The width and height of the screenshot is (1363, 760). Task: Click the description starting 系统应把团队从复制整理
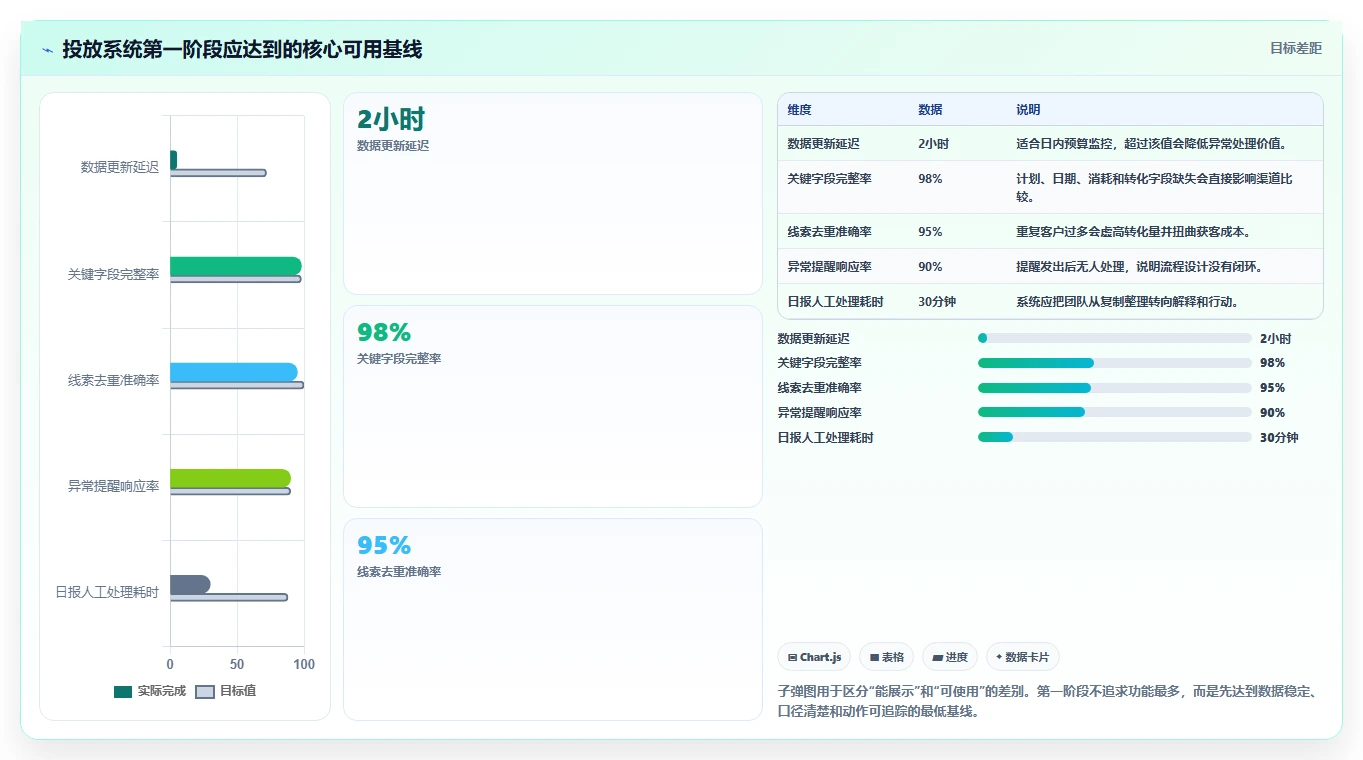(1127, 301)
